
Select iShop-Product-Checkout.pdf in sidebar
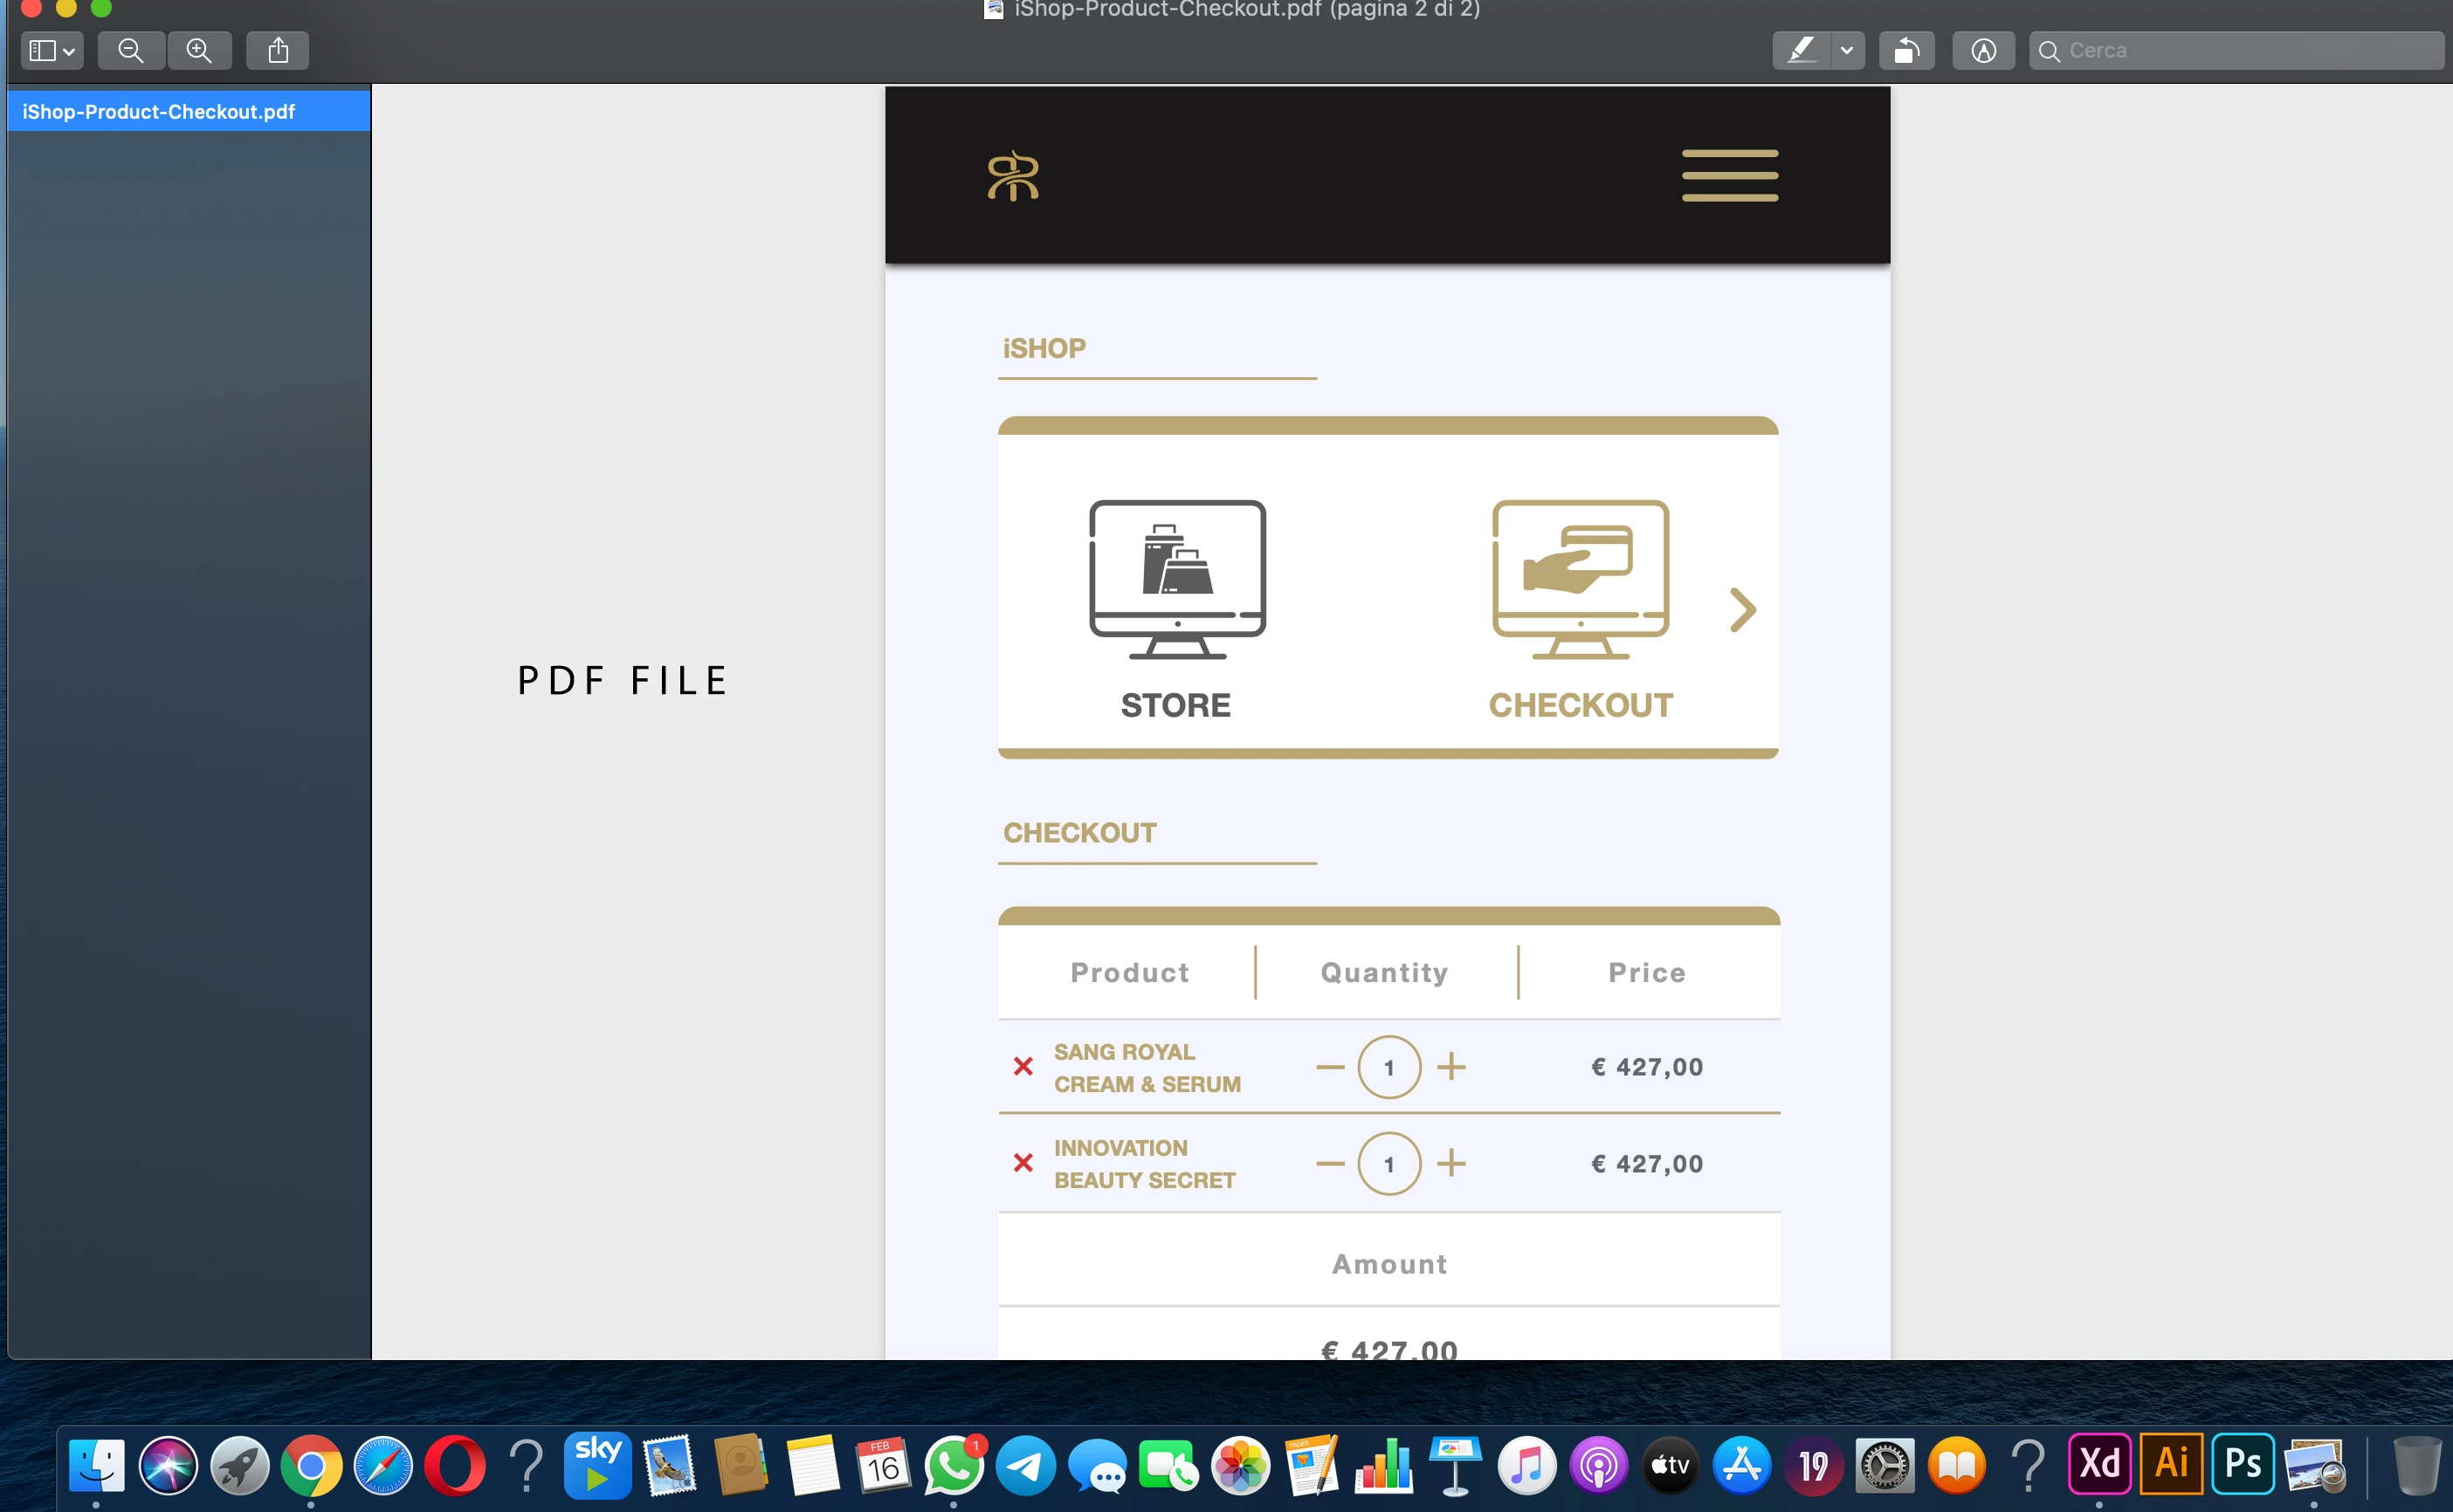click(x=158, y=112)
